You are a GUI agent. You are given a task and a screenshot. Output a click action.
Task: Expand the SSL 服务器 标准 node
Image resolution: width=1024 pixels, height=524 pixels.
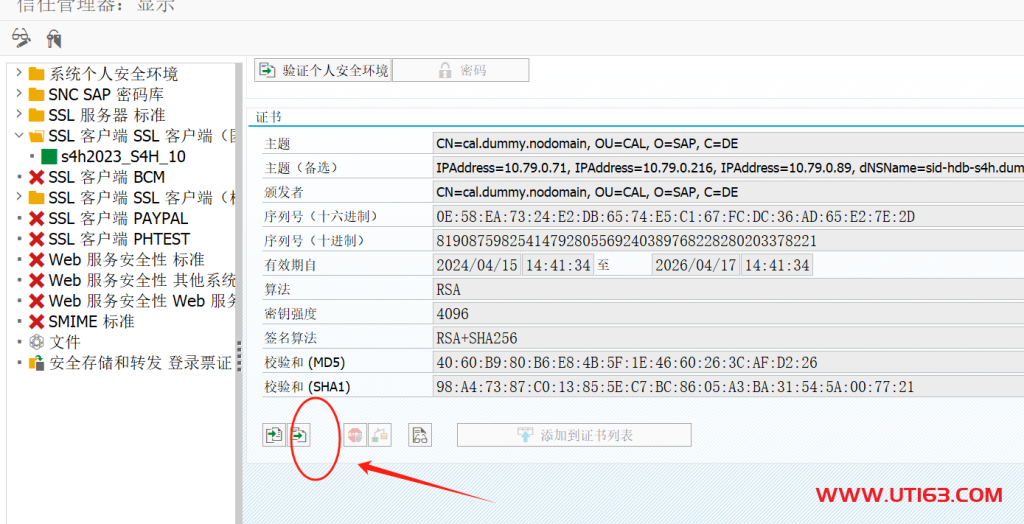coord(18,115)
